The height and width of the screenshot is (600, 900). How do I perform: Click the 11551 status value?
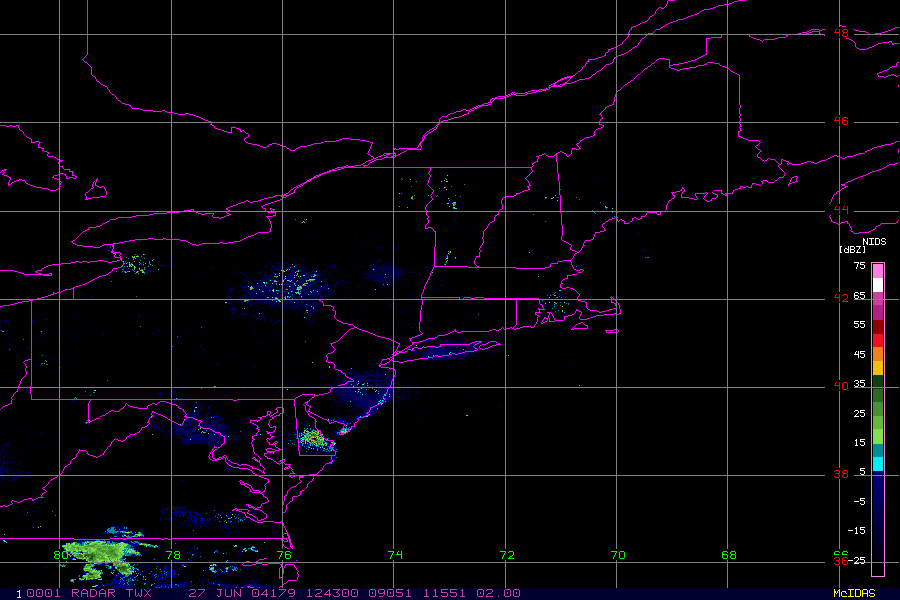click(x=444, y=593)
